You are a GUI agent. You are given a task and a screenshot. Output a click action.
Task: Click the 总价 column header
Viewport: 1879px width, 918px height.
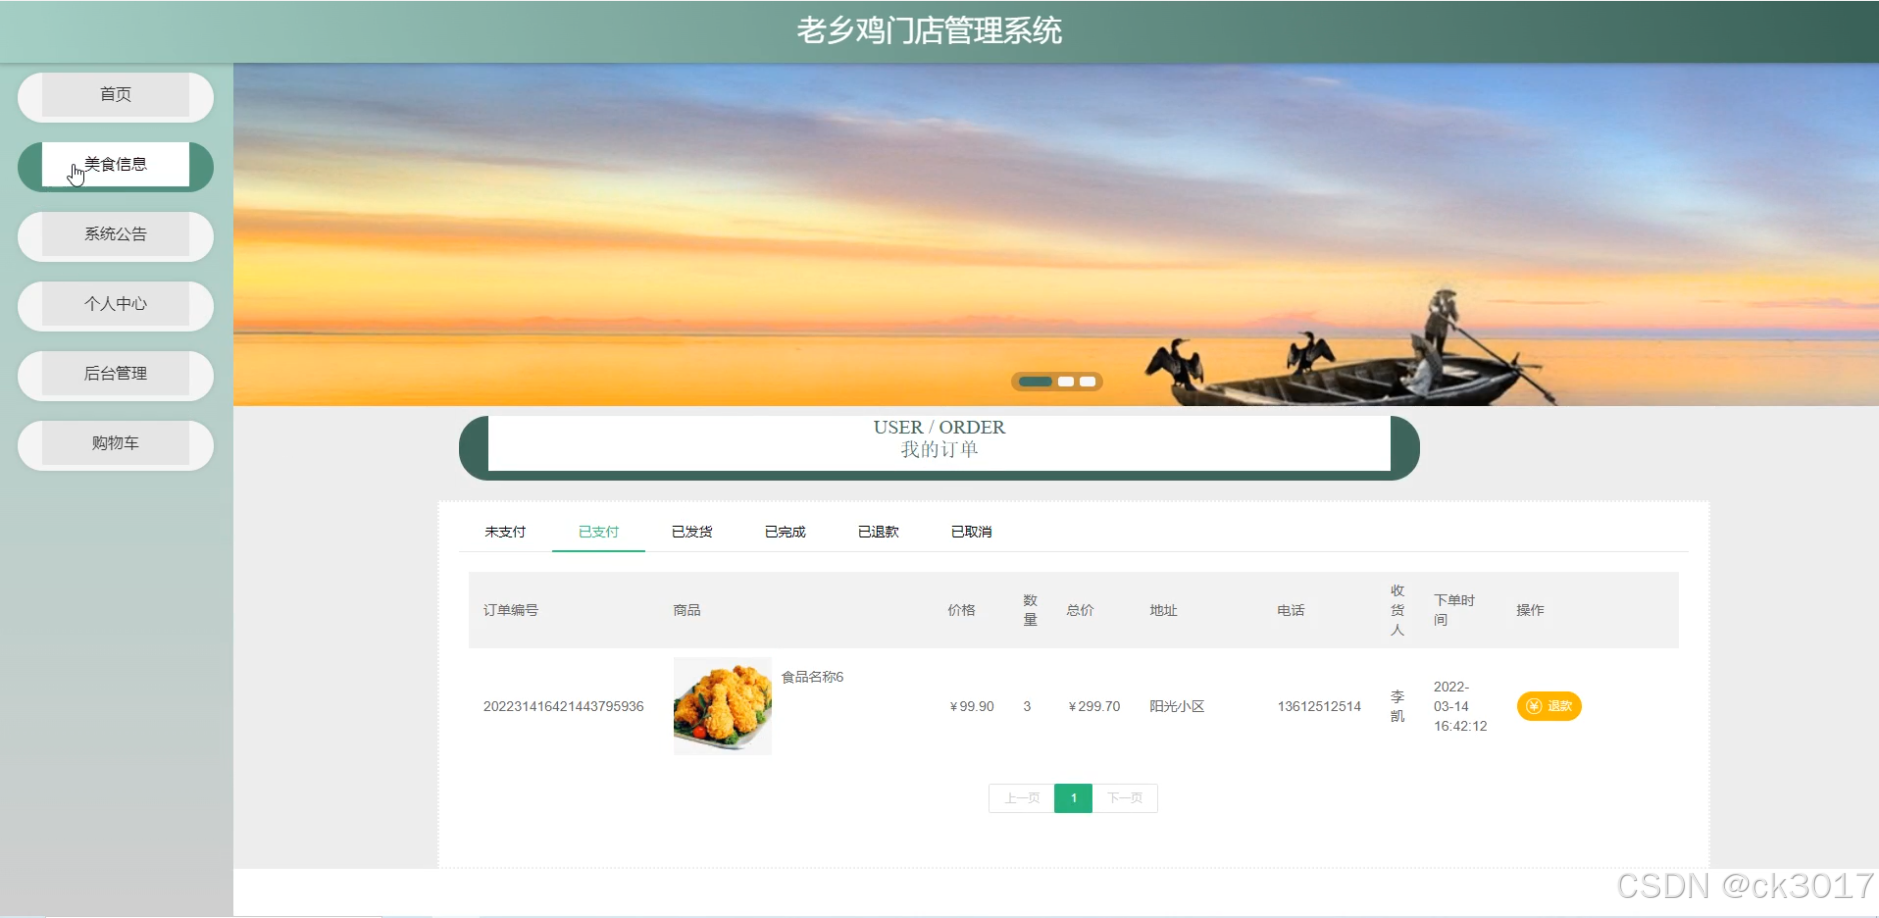[x=1080, y=610]
